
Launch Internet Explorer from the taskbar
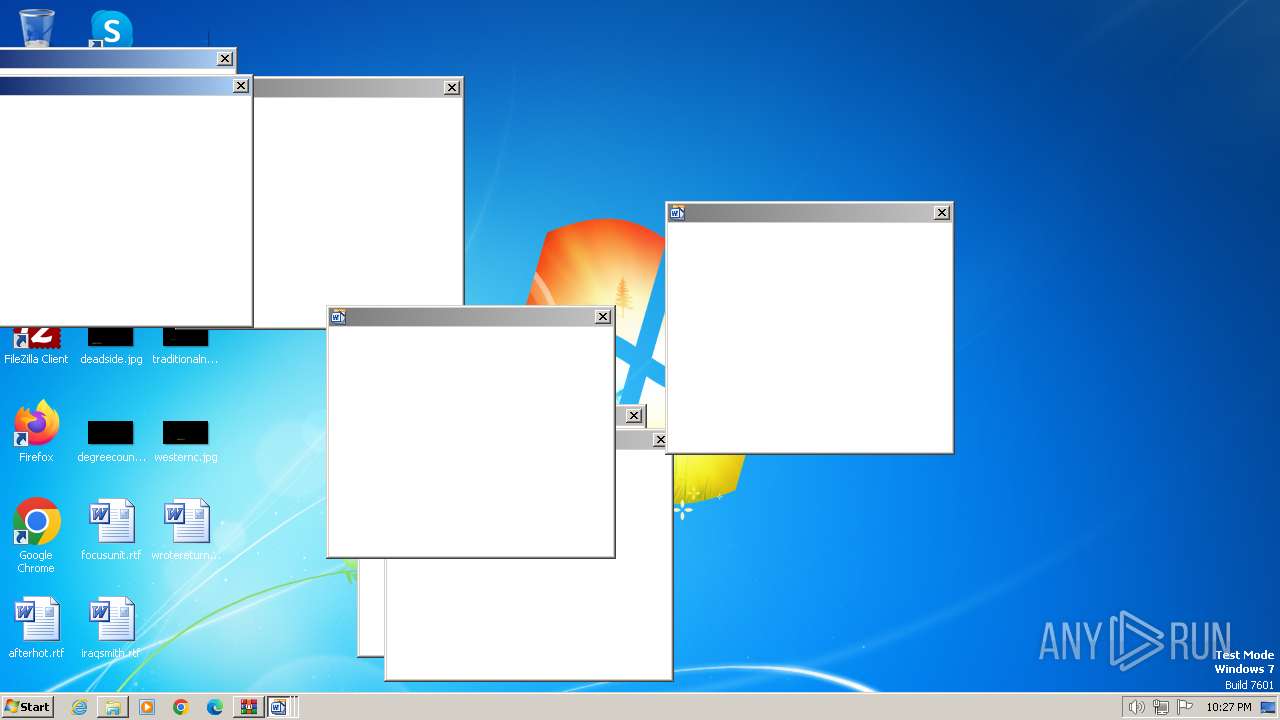point(79,707)
